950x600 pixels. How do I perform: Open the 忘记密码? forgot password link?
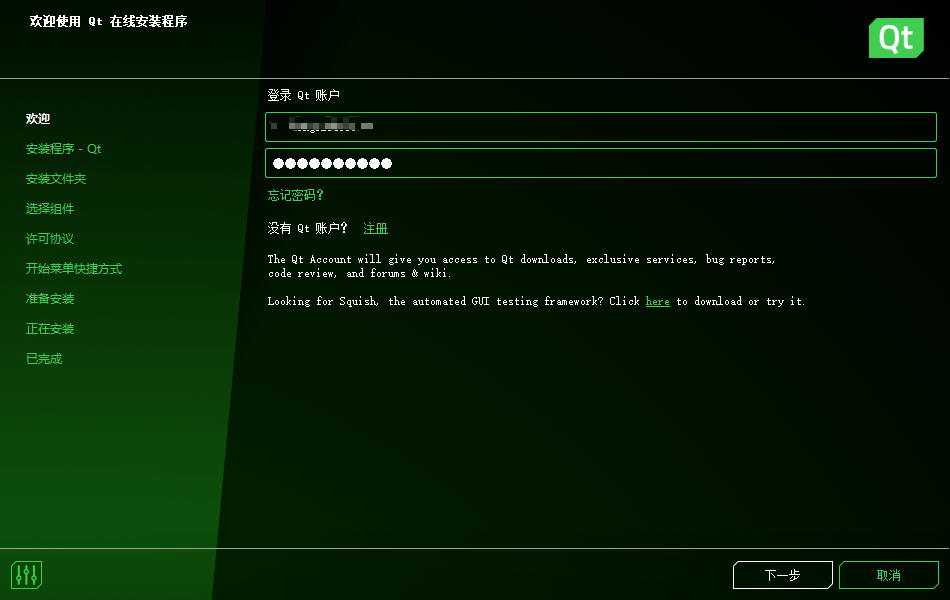click(x=296, y=195)
